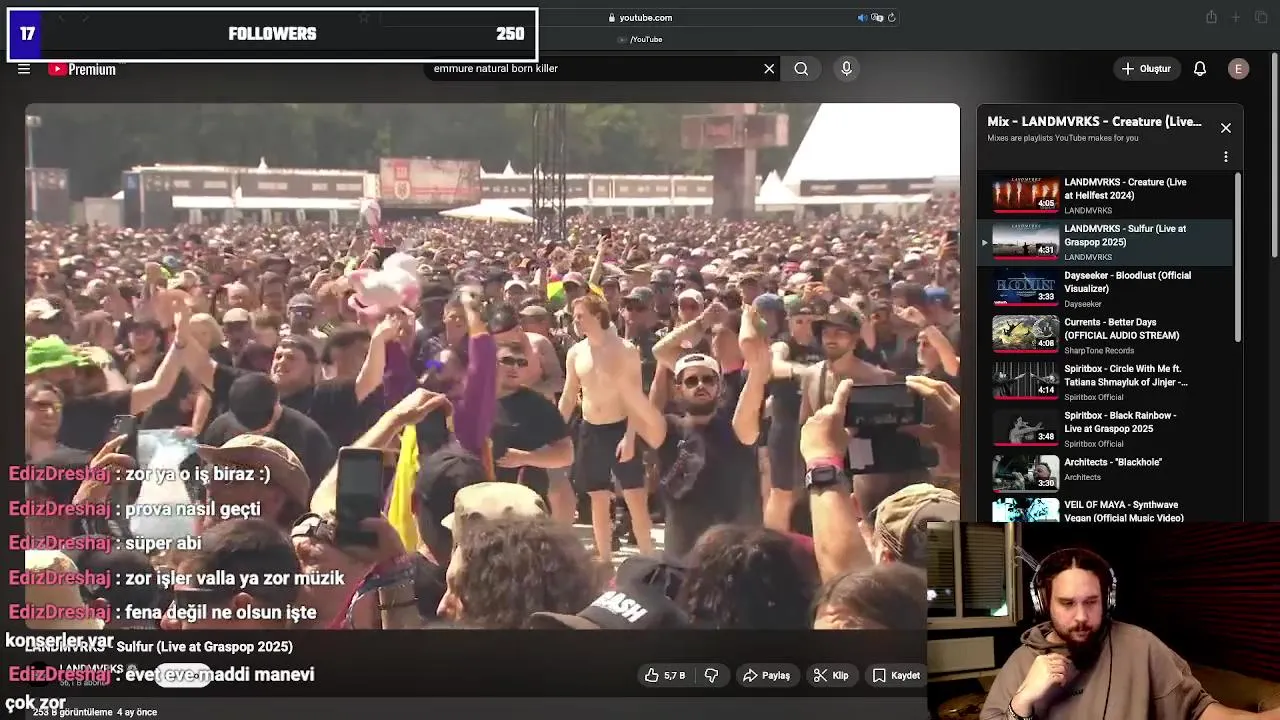Play LANDMVRKS Sulfur Graspop thumbnail in playlist

coord(1025,241)
